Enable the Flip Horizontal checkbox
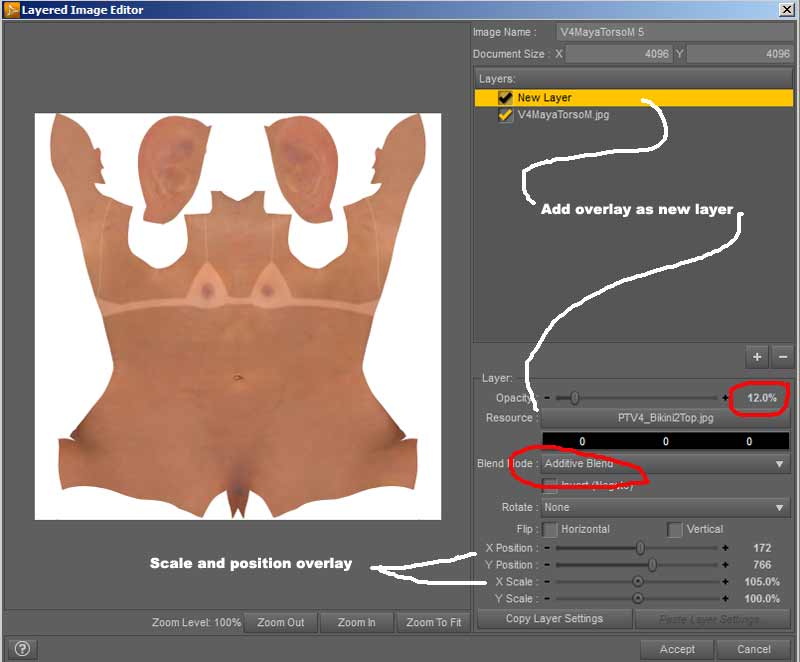 pos(550,529)
